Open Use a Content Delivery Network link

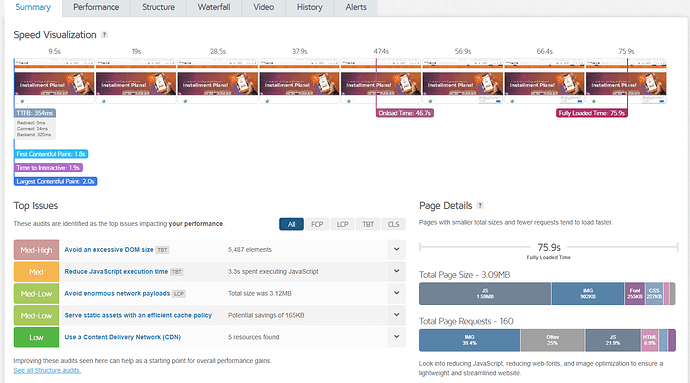point(122,337)
